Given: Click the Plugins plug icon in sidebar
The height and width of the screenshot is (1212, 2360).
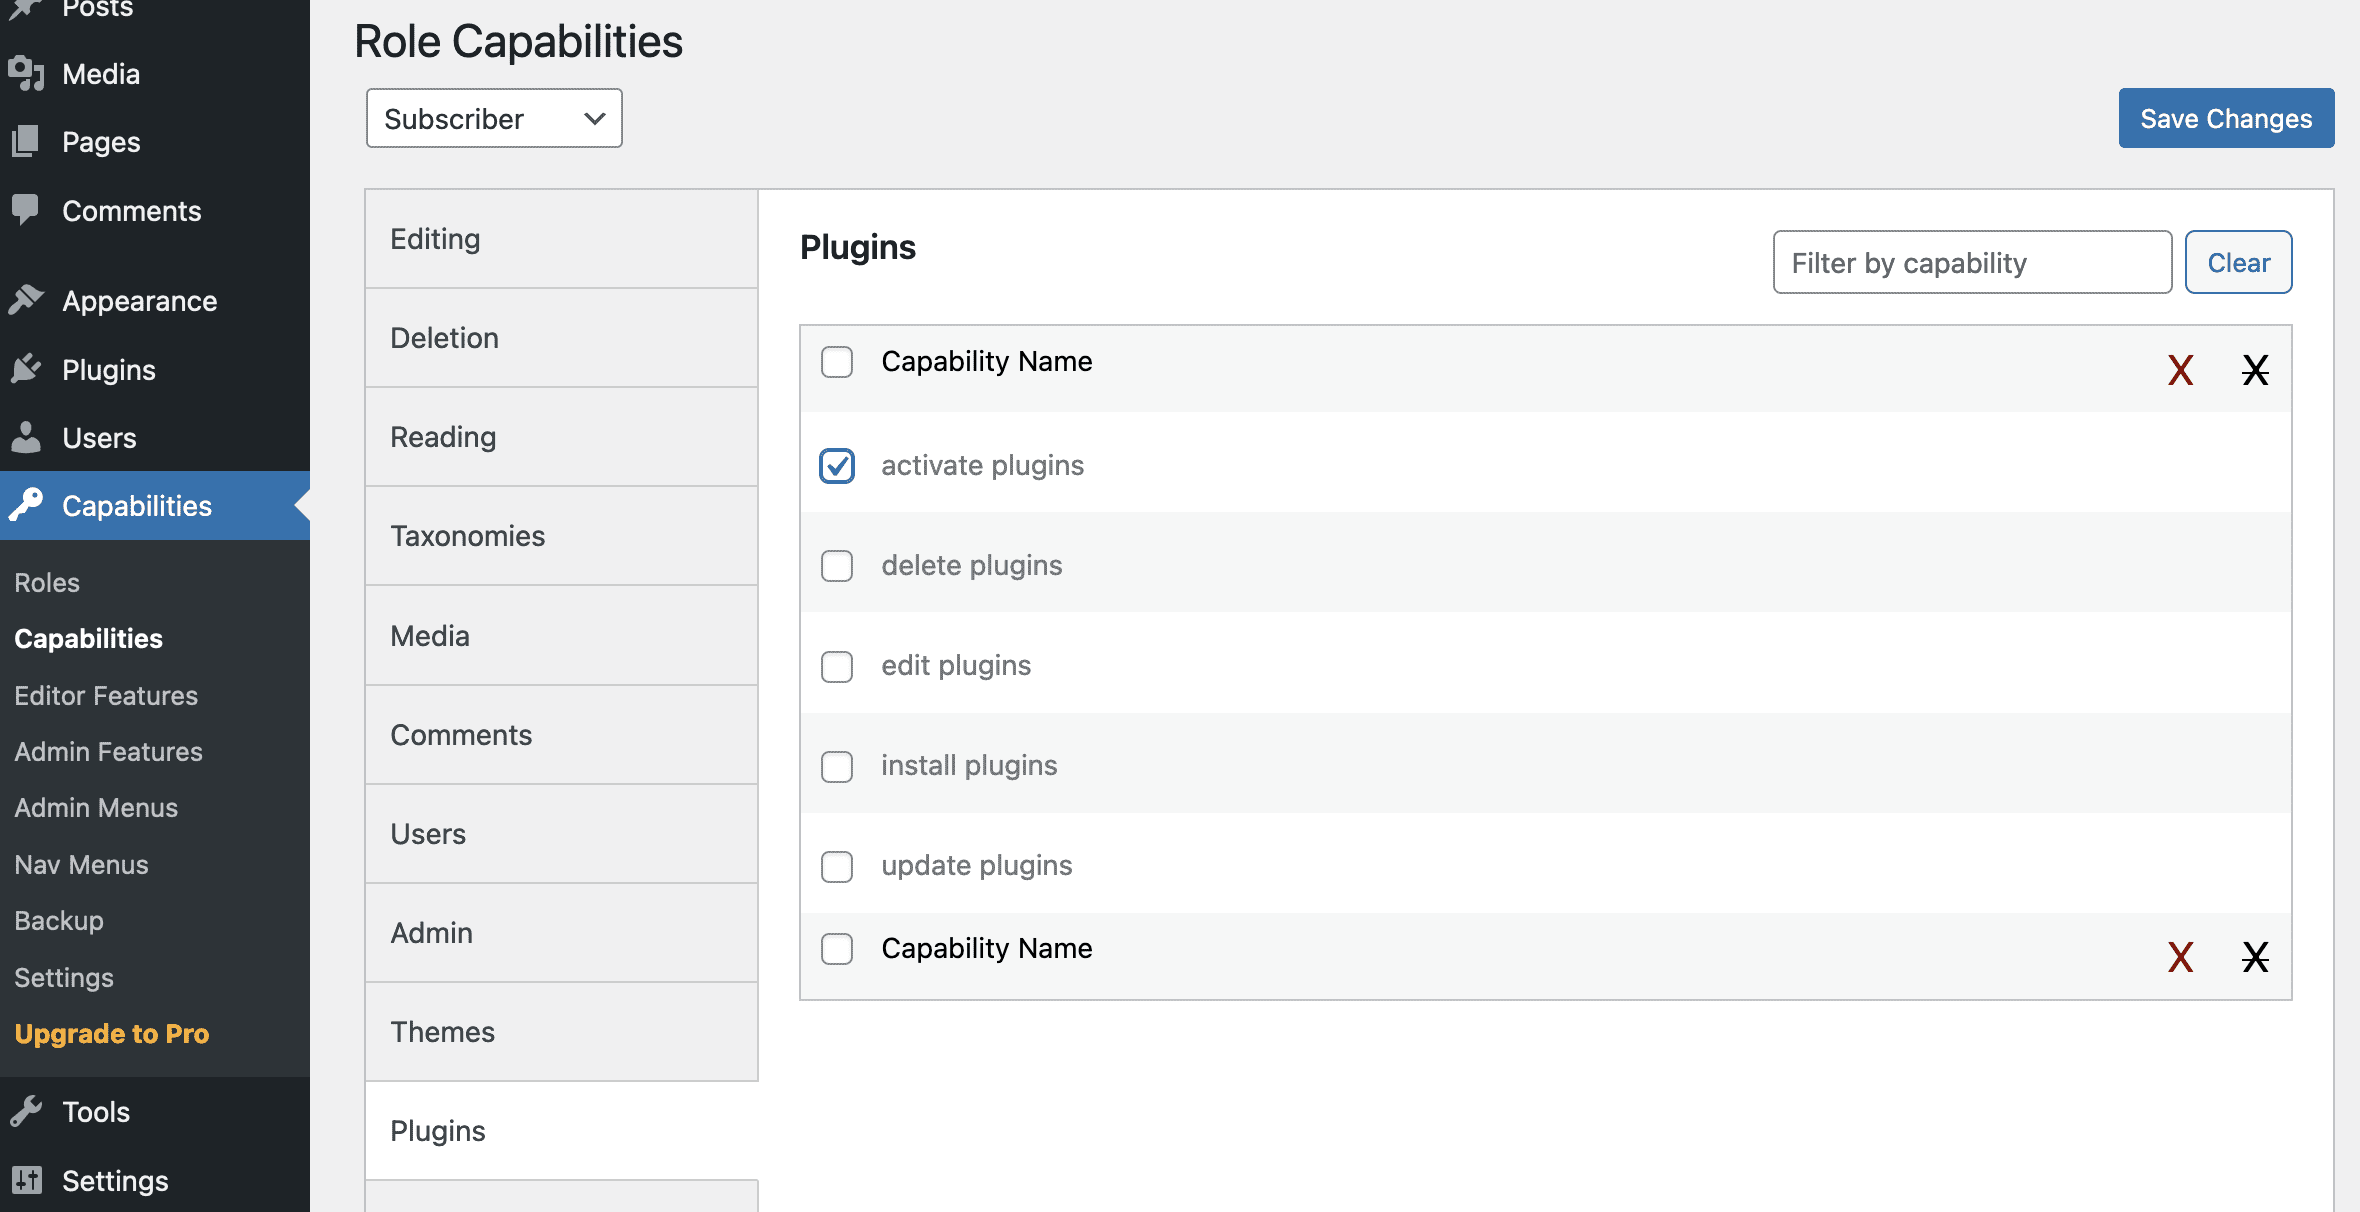Looking at the screenshot, I should point(27,369).
